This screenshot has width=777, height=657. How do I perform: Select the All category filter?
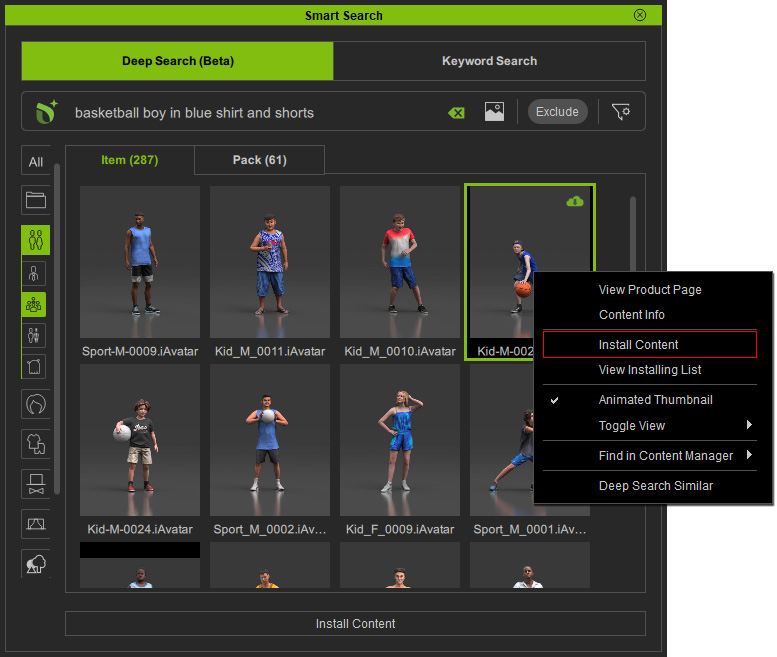click(x=36, y=162)
